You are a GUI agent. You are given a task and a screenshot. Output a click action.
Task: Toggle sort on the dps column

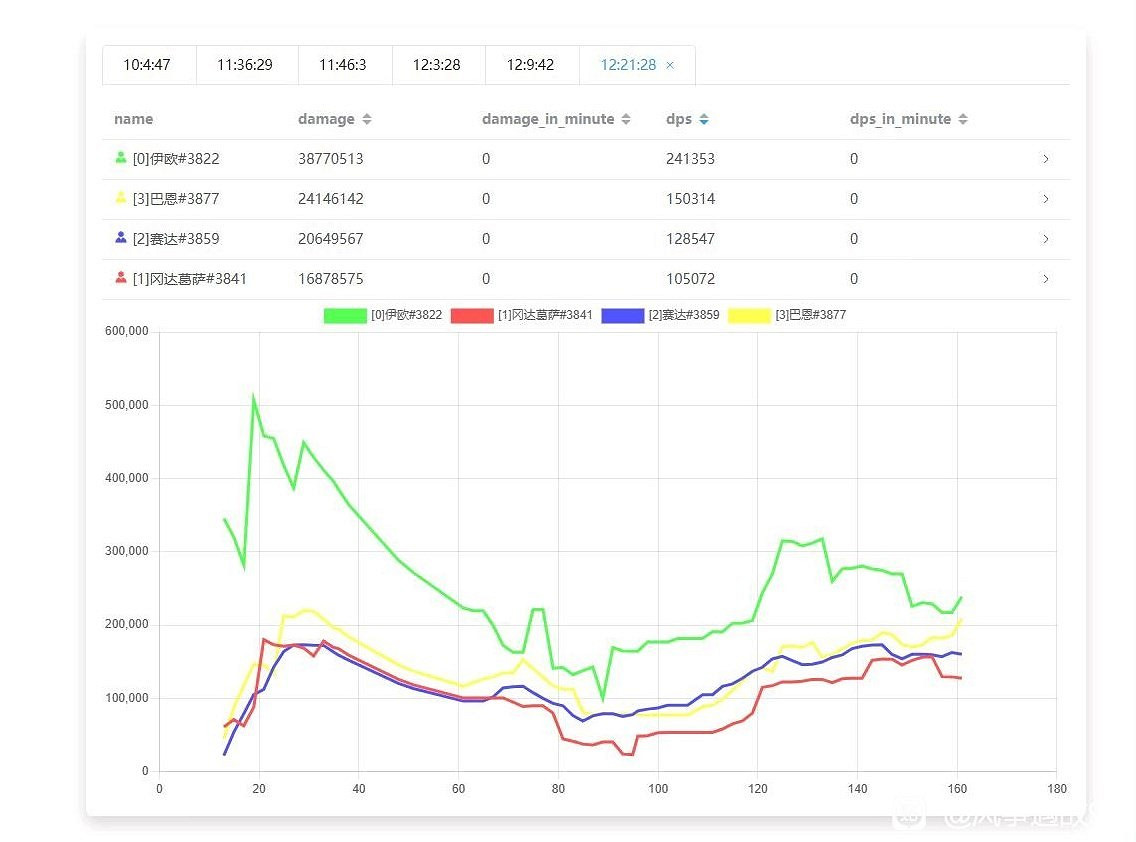(x=704, y=119)
